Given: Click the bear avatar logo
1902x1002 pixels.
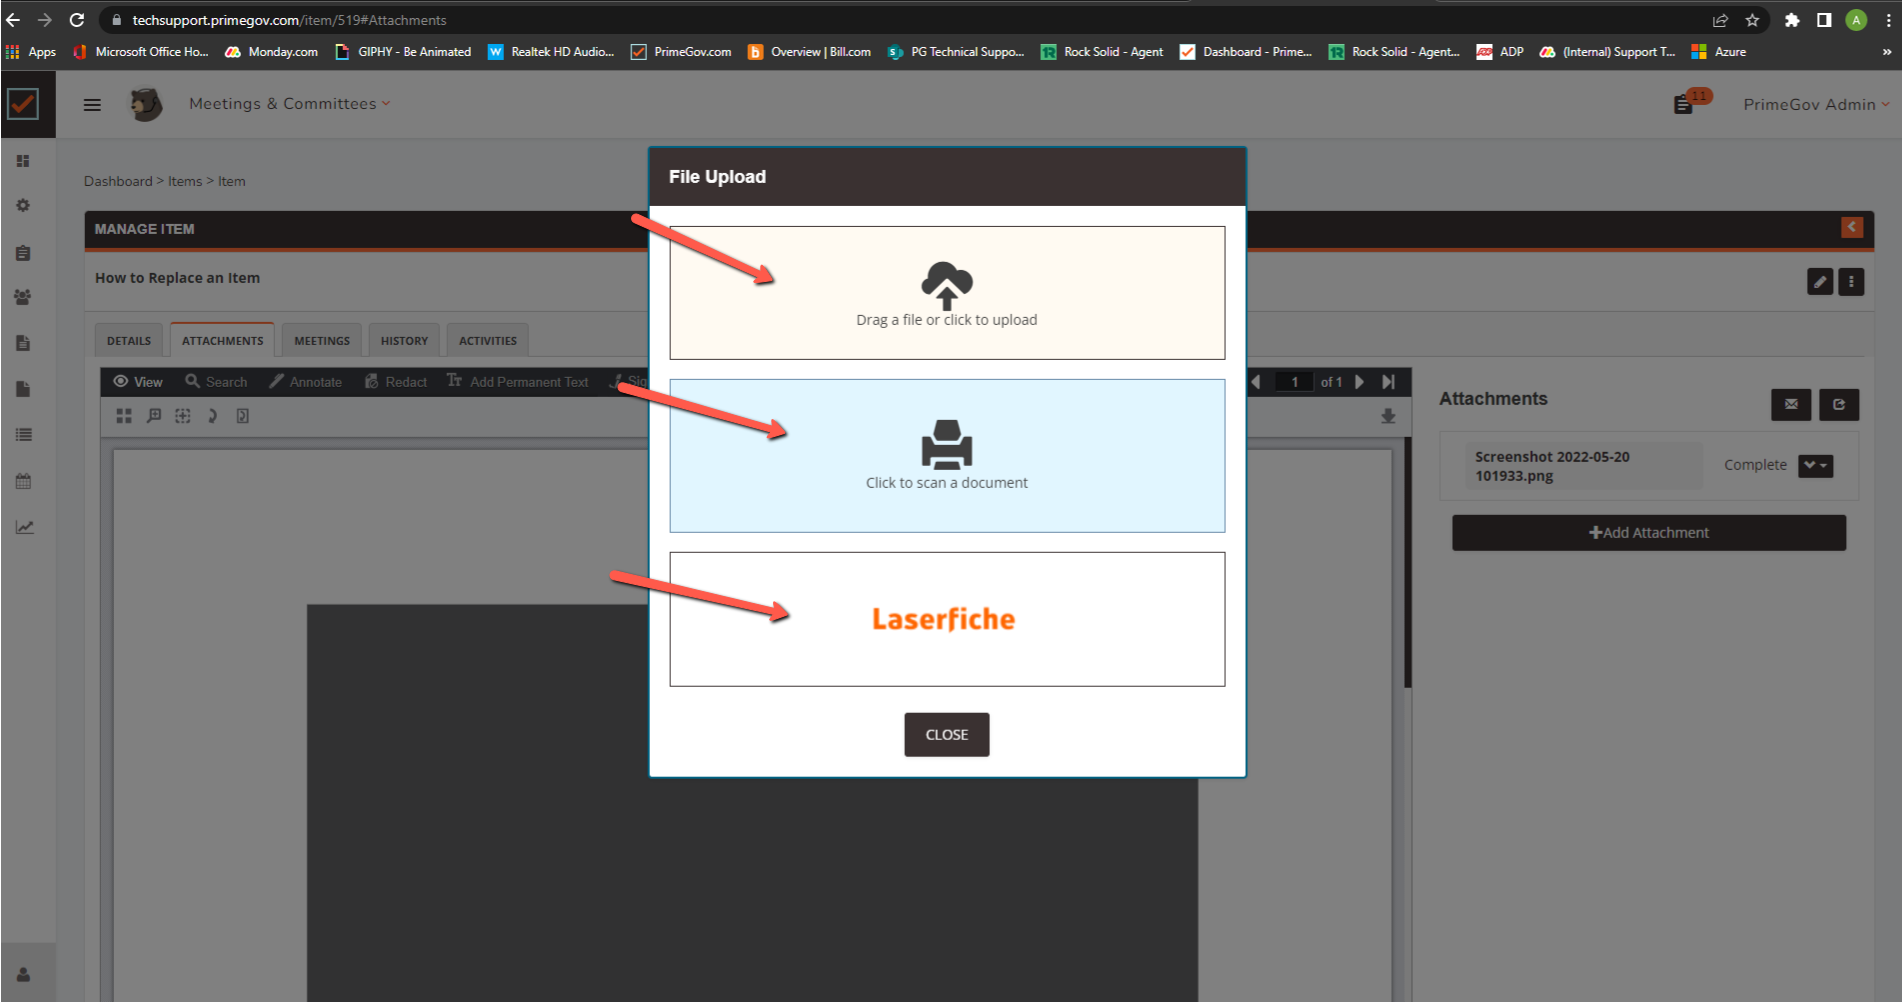Looking at the screenshot, I should (x=146, y=104).
